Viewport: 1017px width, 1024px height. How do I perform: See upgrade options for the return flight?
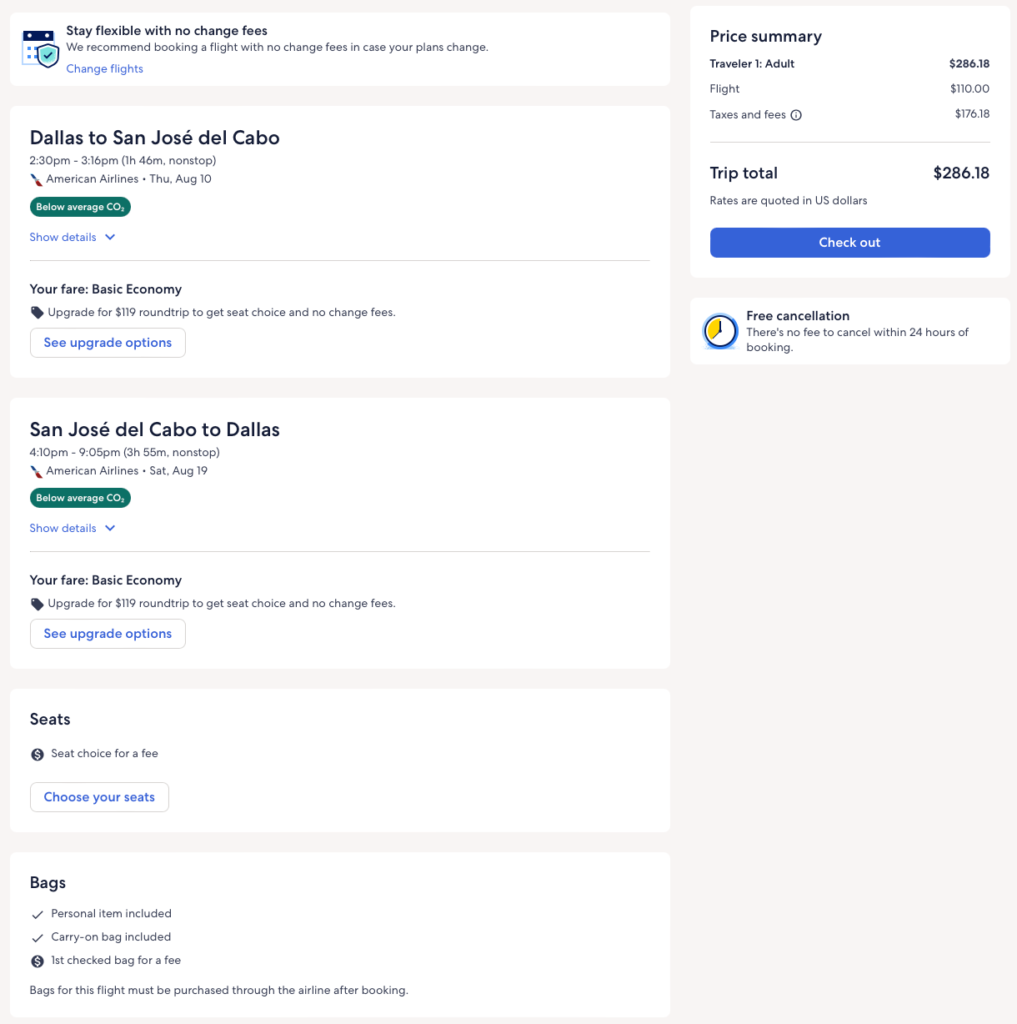(108, 634)
